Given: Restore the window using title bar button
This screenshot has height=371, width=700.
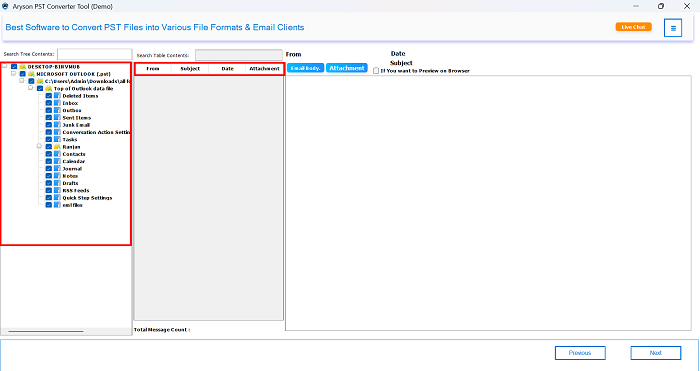Looking at the screenshot, I should coord(661,6).
